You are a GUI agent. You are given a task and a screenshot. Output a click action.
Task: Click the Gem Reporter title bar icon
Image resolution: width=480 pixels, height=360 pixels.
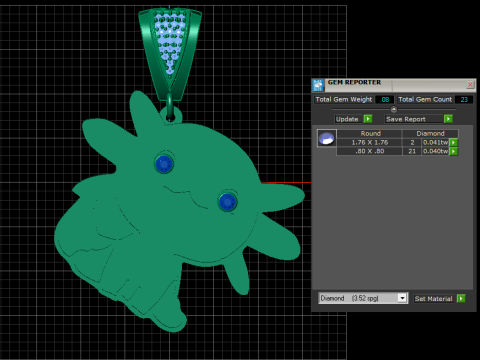click(318, 85)
